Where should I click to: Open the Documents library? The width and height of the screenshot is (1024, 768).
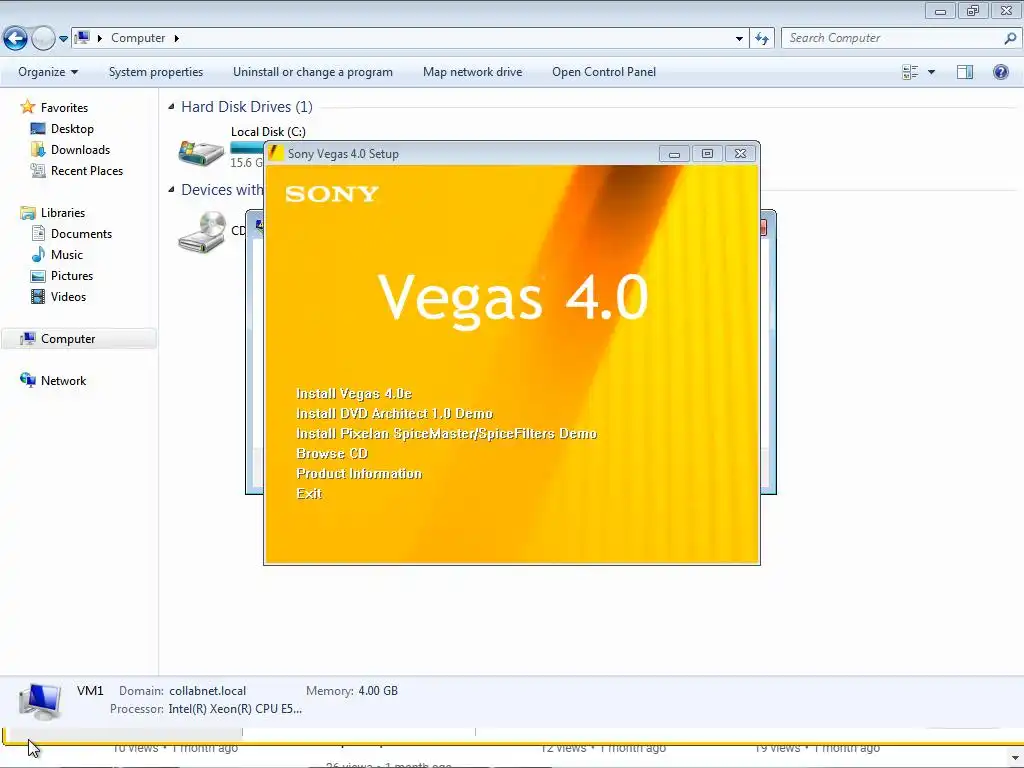click(81, 234)
